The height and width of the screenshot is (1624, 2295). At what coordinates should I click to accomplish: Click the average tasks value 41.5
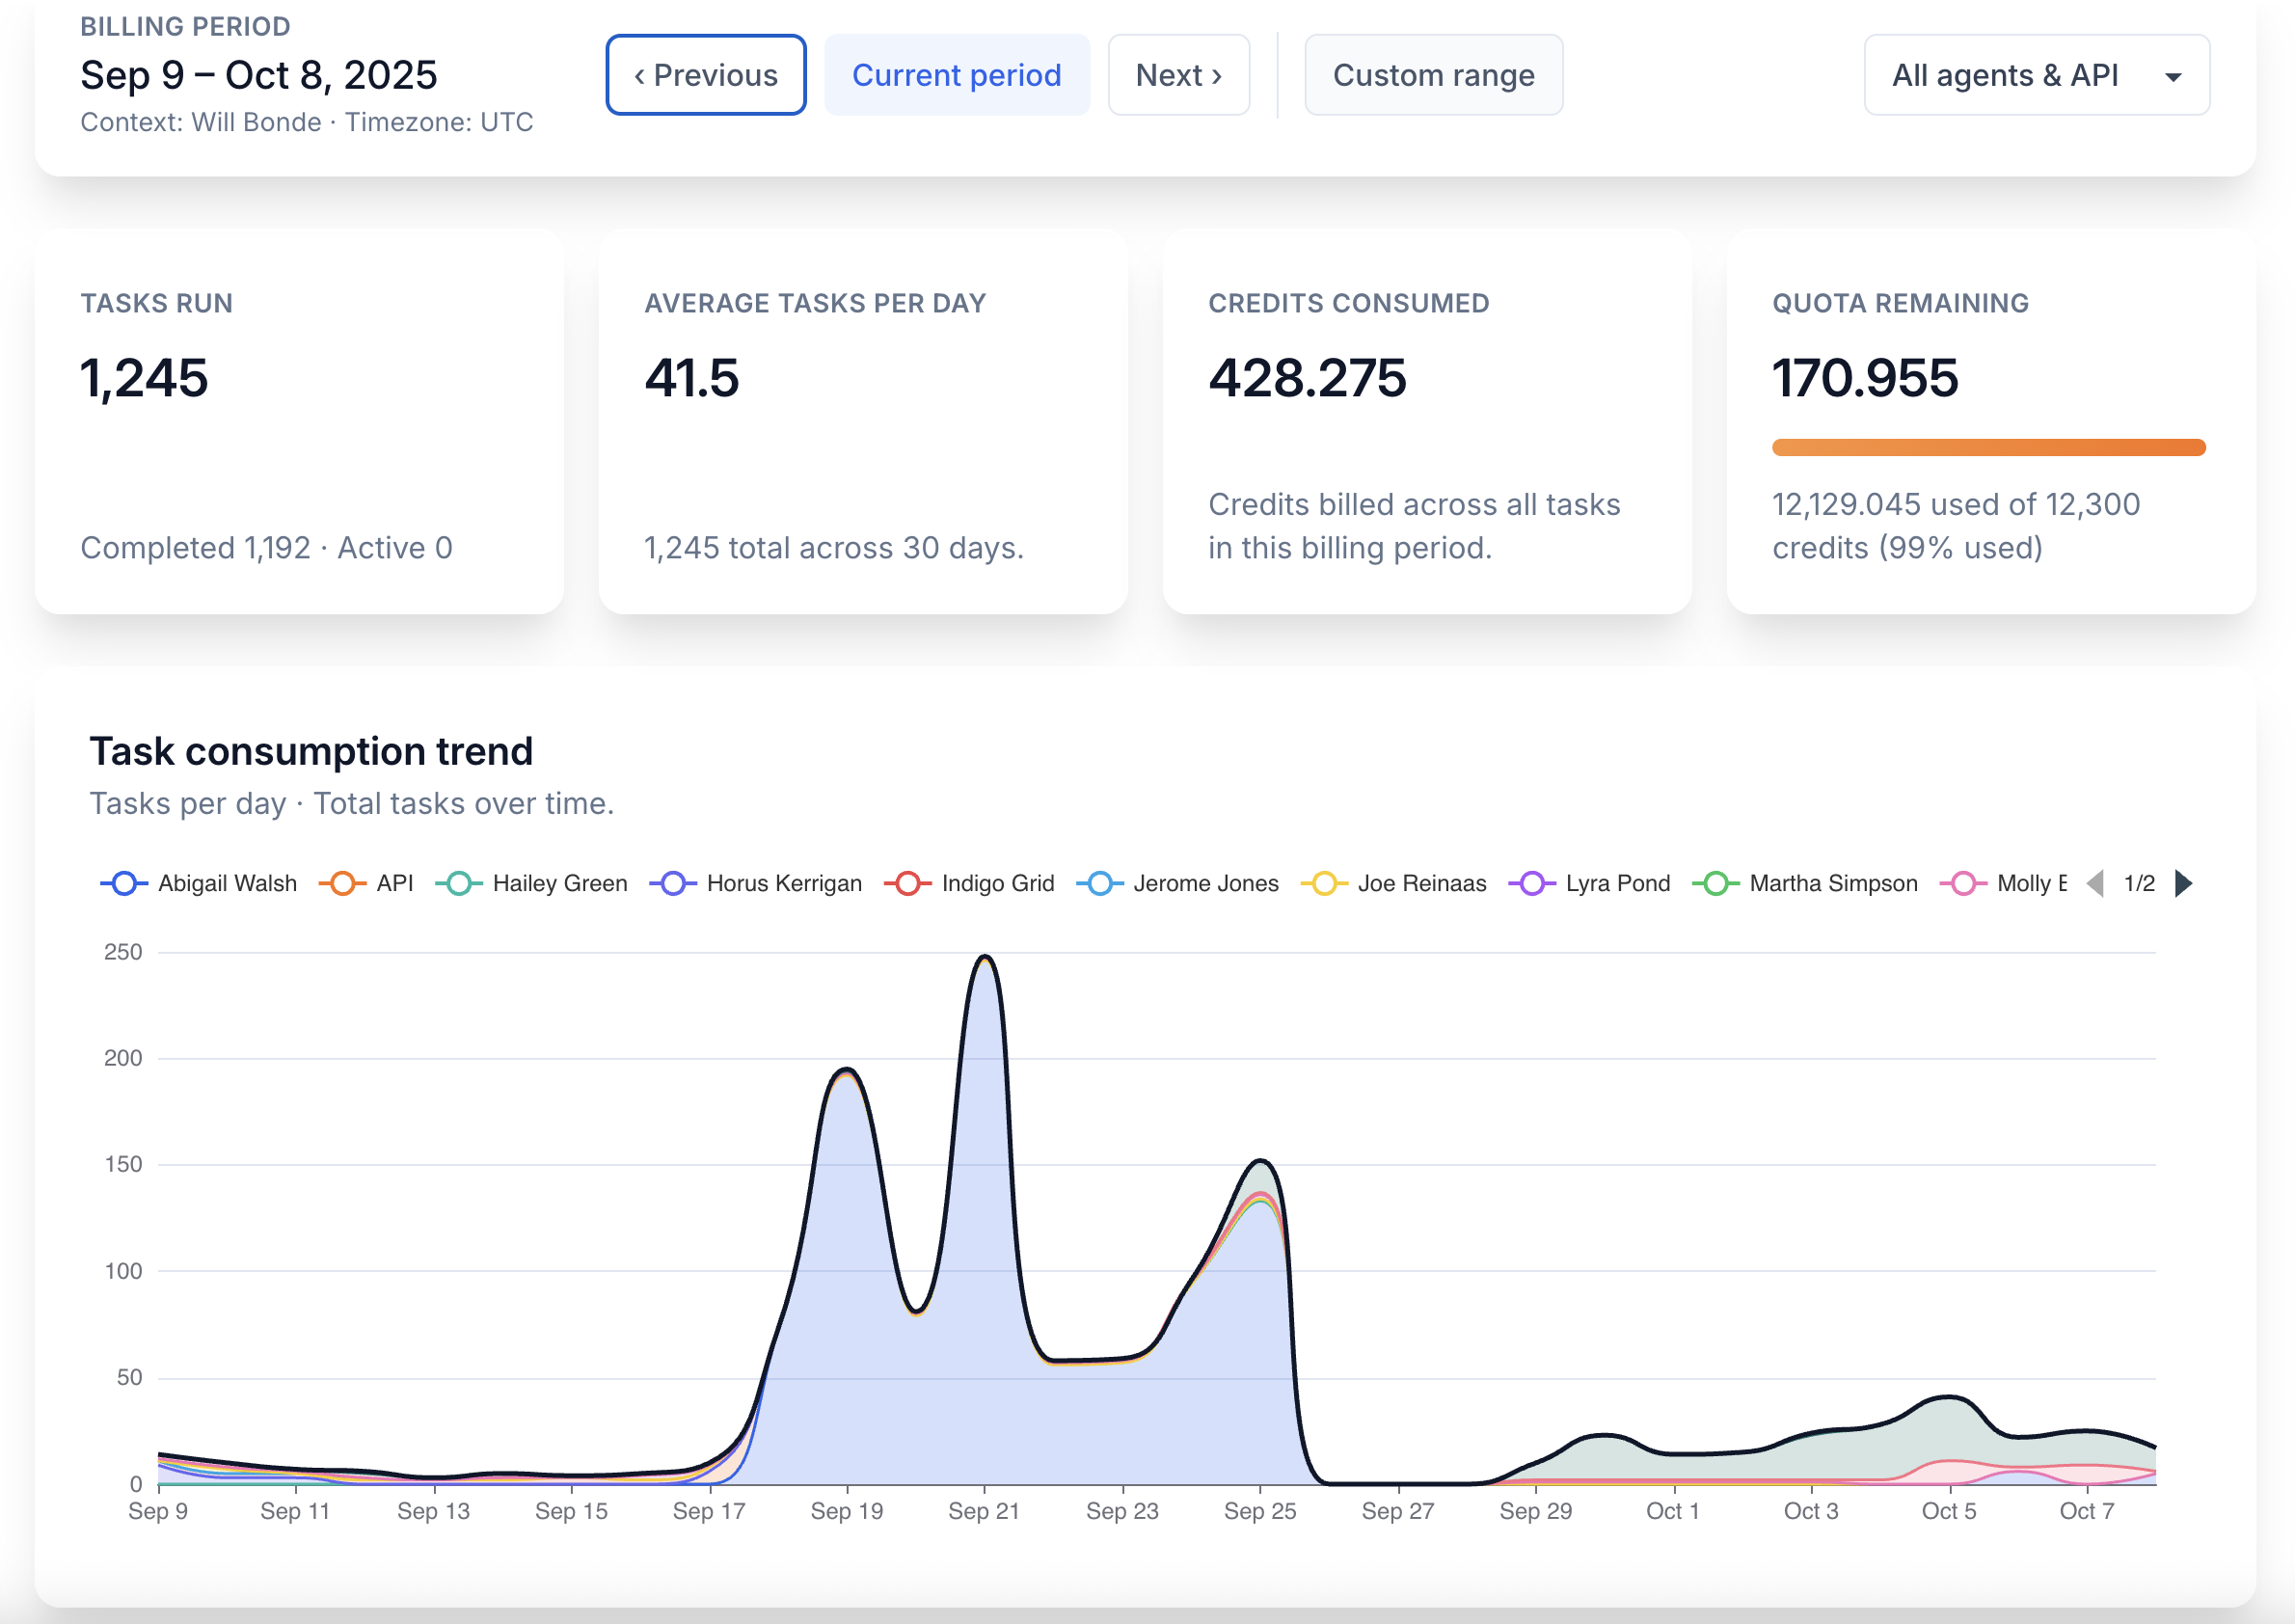coord(691,378)
